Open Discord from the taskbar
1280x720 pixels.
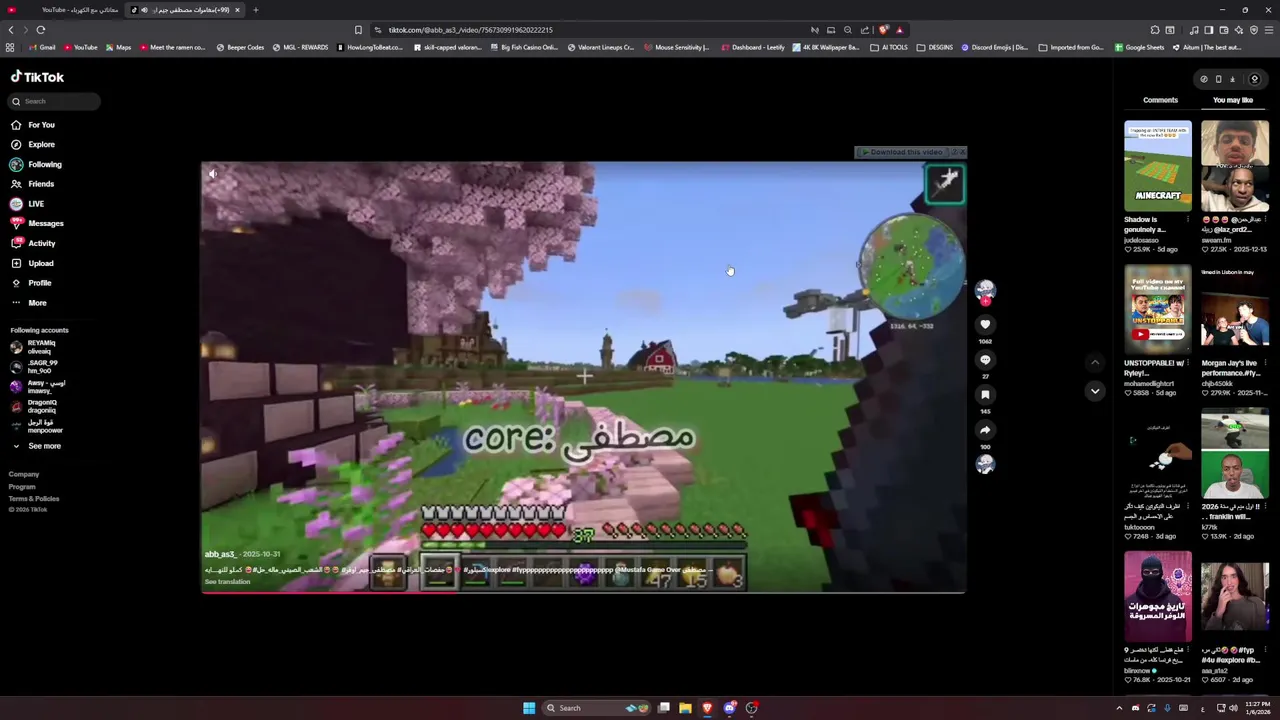(x=730, y=708)
